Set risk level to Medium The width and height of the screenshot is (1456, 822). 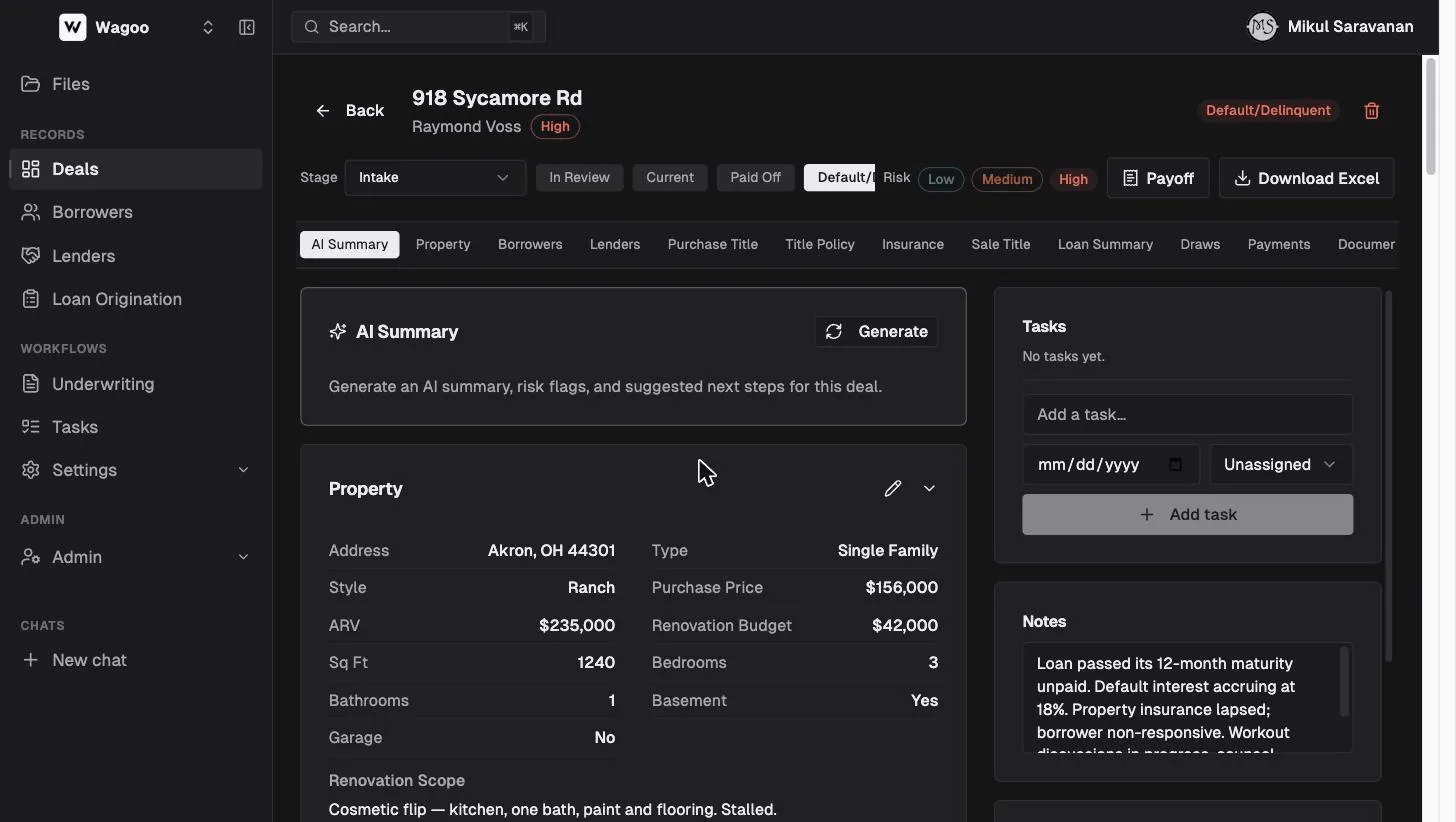point(1007,179)
